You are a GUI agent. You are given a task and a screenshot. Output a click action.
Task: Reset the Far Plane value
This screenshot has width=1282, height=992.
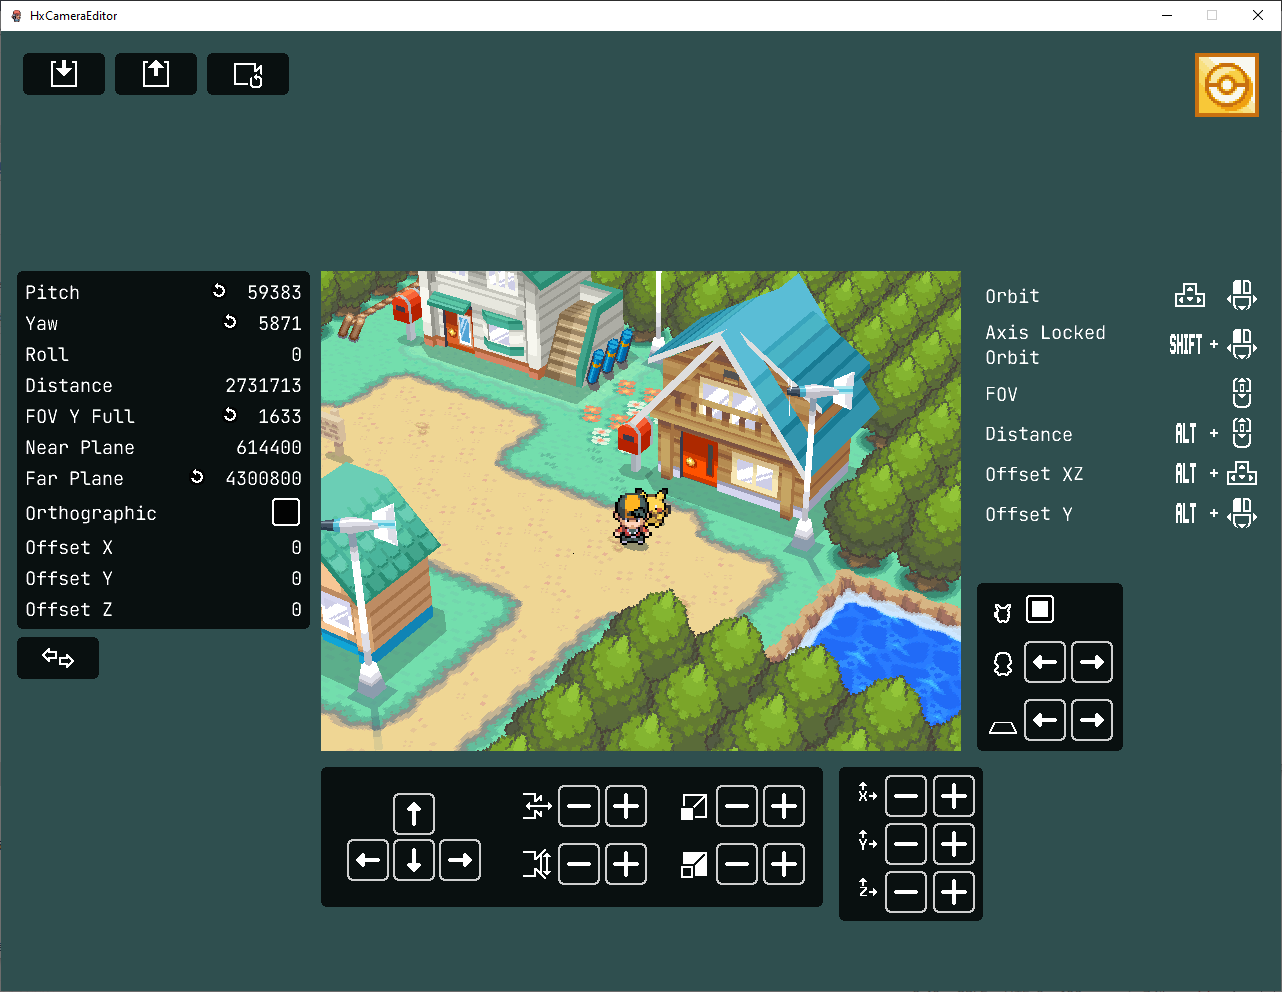pos(197,477)
